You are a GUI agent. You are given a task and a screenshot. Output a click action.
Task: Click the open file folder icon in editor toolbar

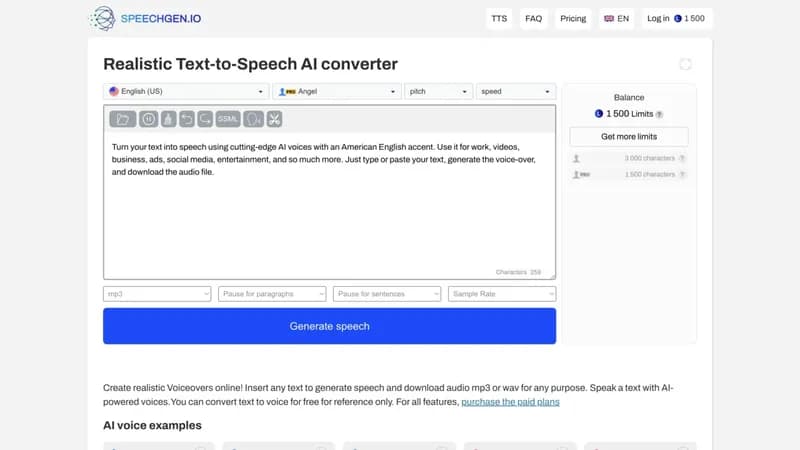coord(122,119)
